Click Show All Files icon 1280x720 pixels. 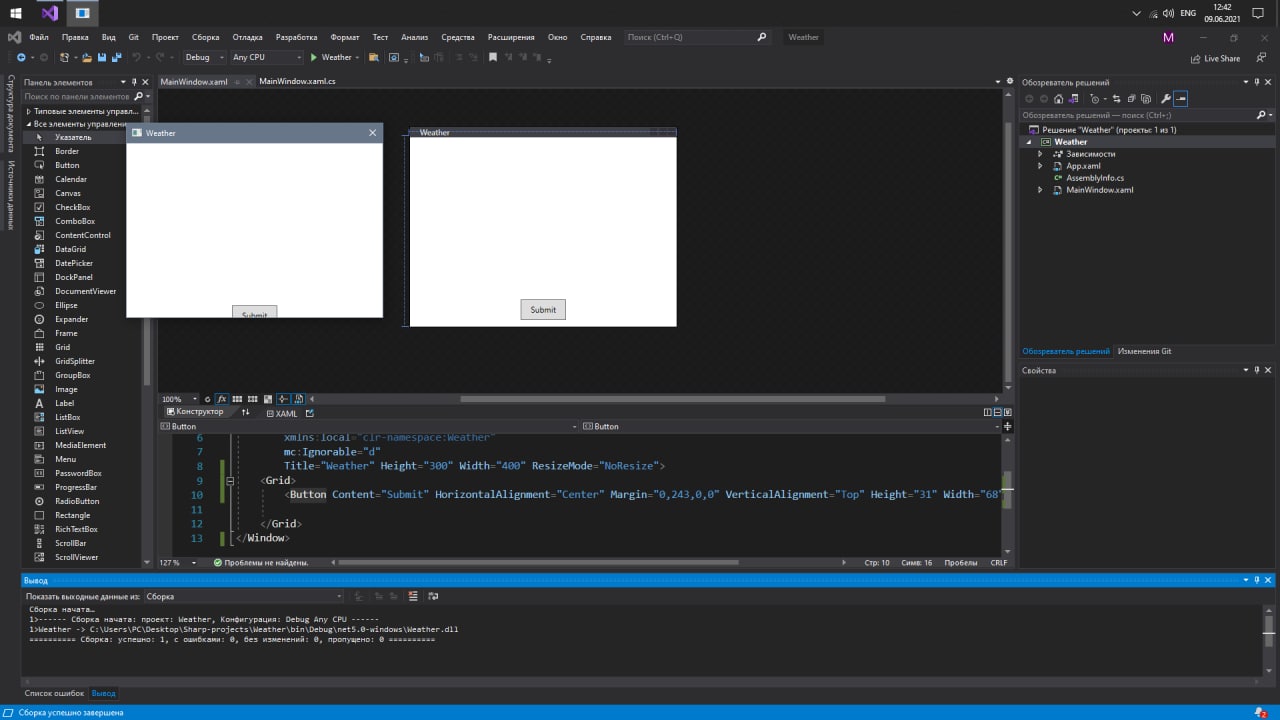click(1146, 98)
